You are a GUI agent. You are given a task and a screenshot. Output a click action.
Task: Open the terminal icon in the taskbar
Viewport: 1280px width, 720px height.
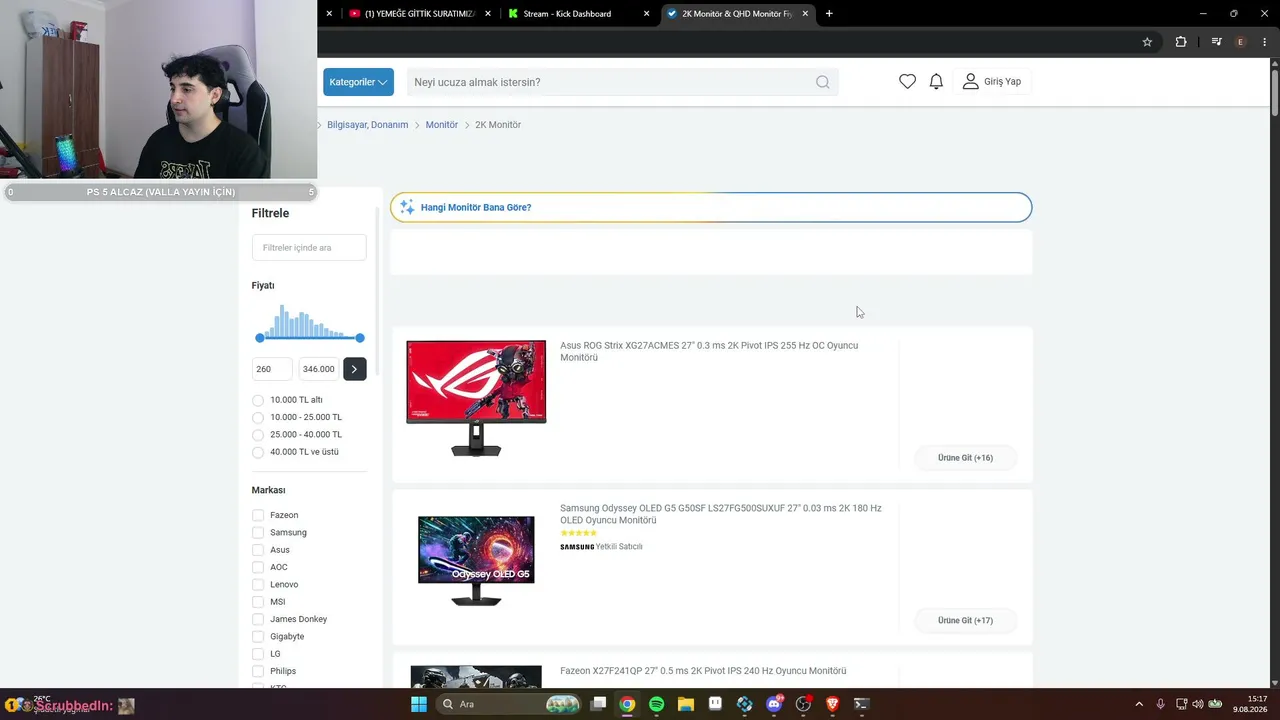pos(861,704)
